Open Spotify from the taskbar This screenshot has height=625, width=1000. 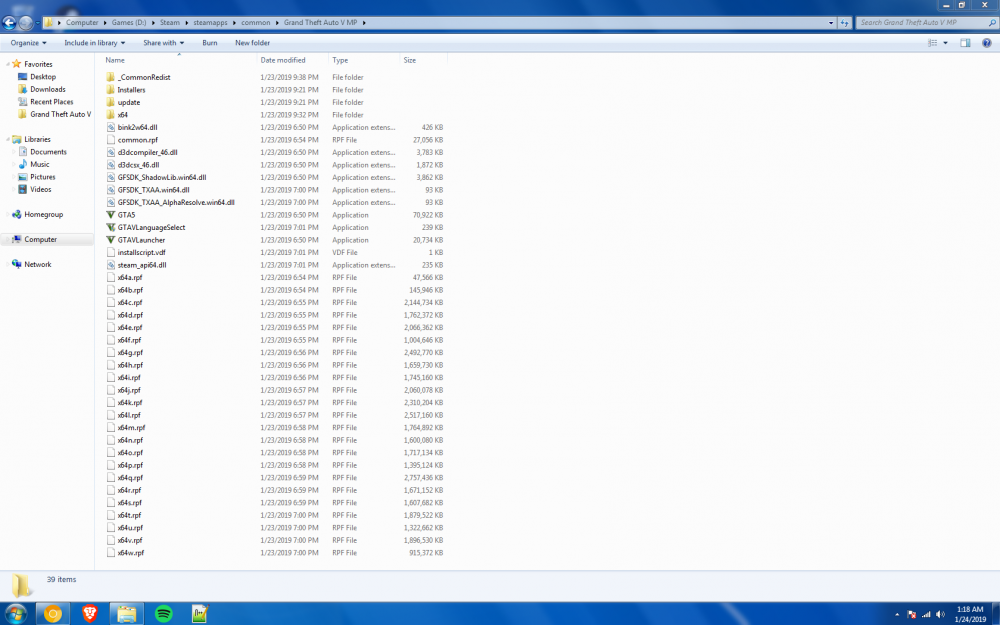[163, 614]
